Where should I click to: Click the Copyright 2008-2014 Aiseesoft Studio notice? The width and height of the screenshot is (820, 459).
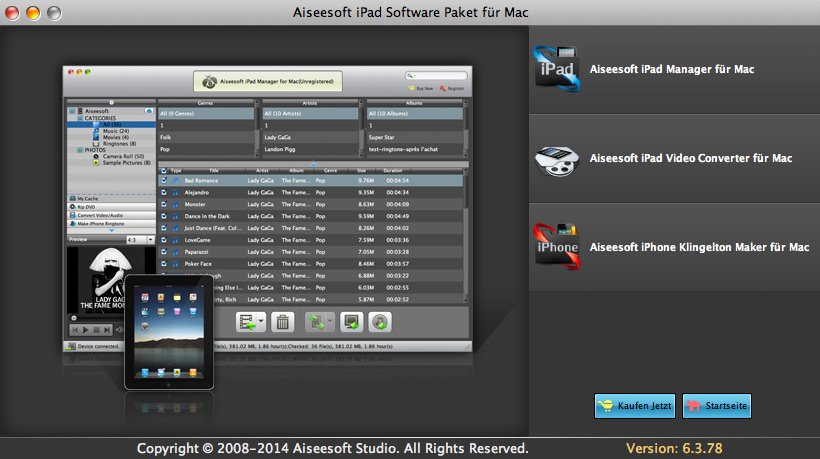tap(333, 449)
